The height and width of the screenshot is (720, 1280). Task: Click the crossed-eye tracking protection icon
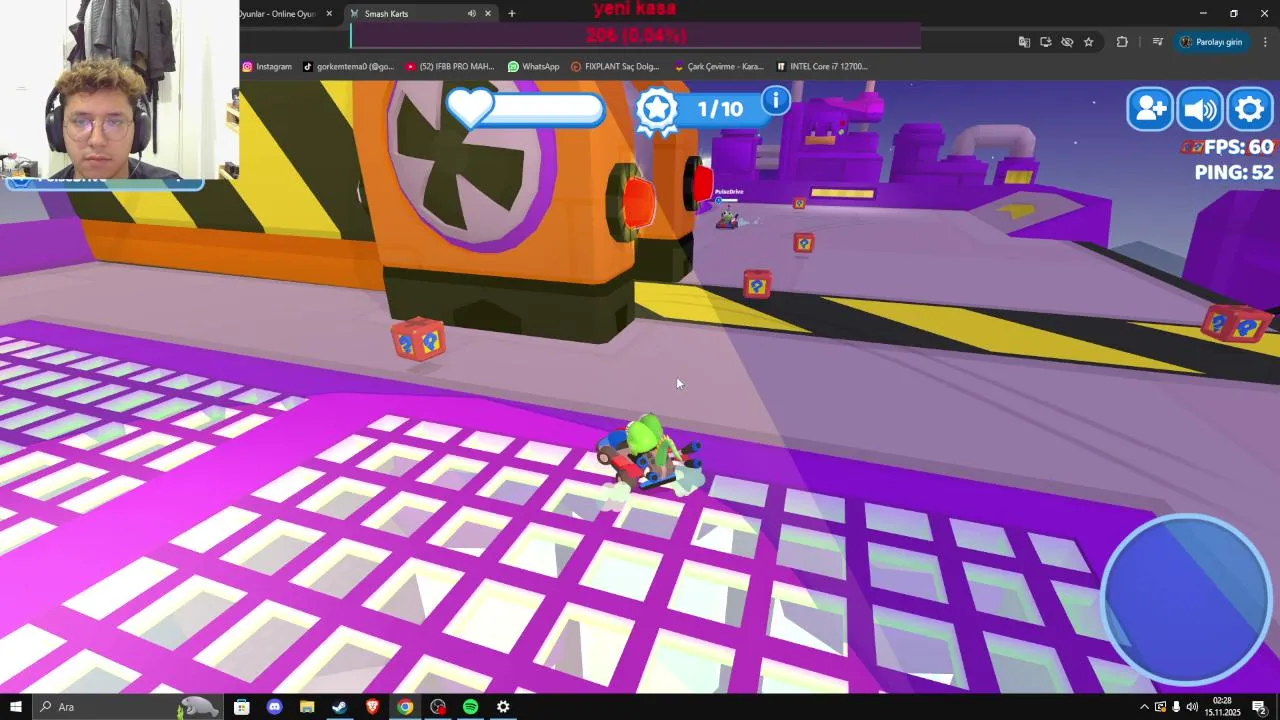[x=1067, y=42]
